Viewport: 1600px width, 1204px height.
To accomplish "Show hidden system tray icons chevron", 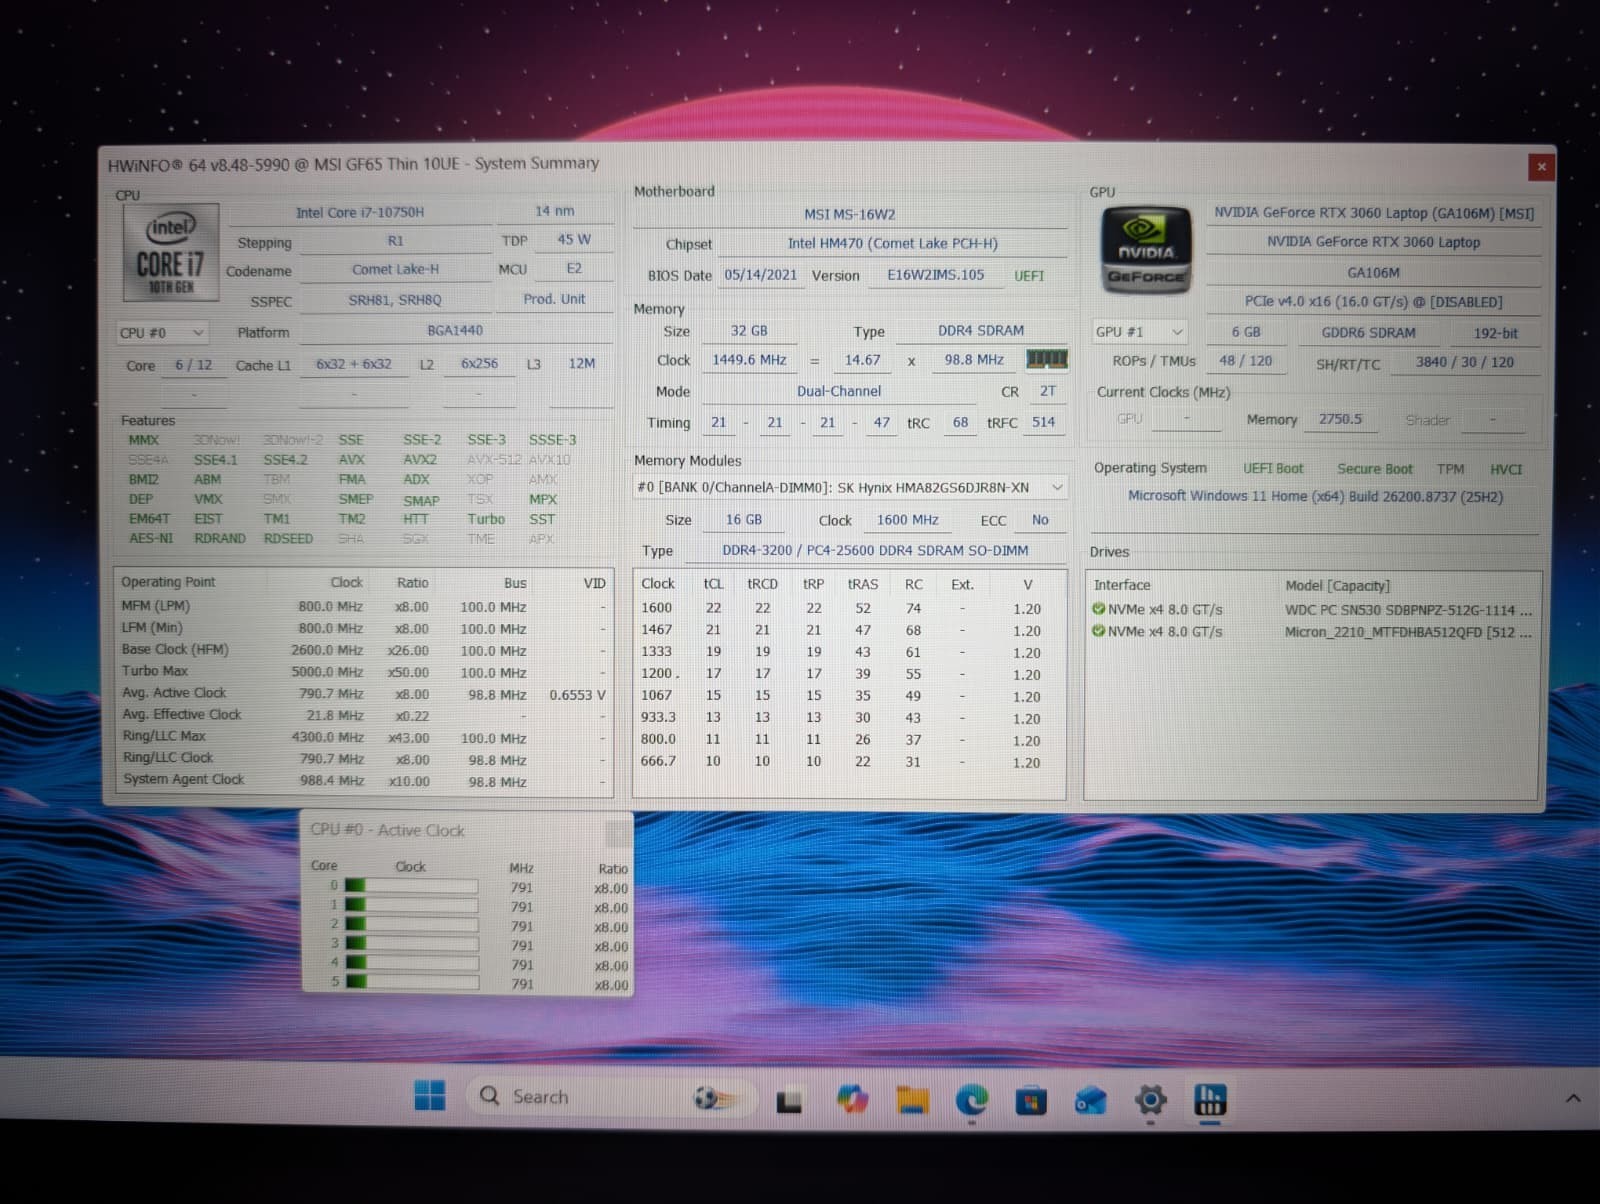I will coord(1573,1098).
